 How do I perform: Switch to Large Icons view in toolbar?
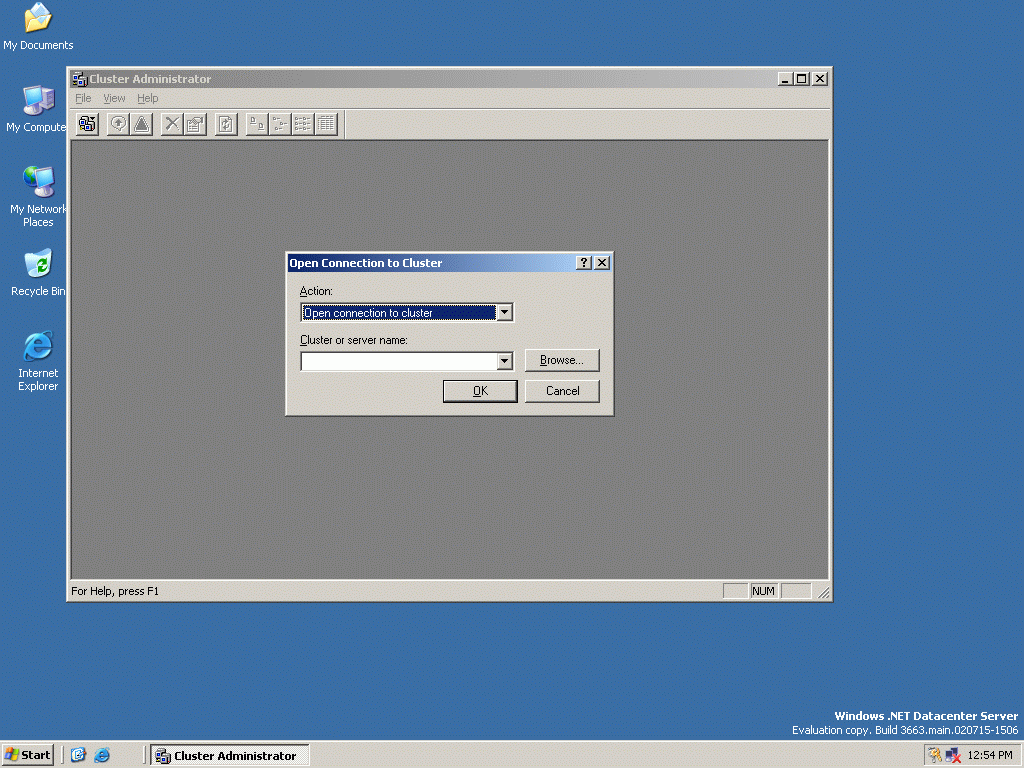(257, 124)
